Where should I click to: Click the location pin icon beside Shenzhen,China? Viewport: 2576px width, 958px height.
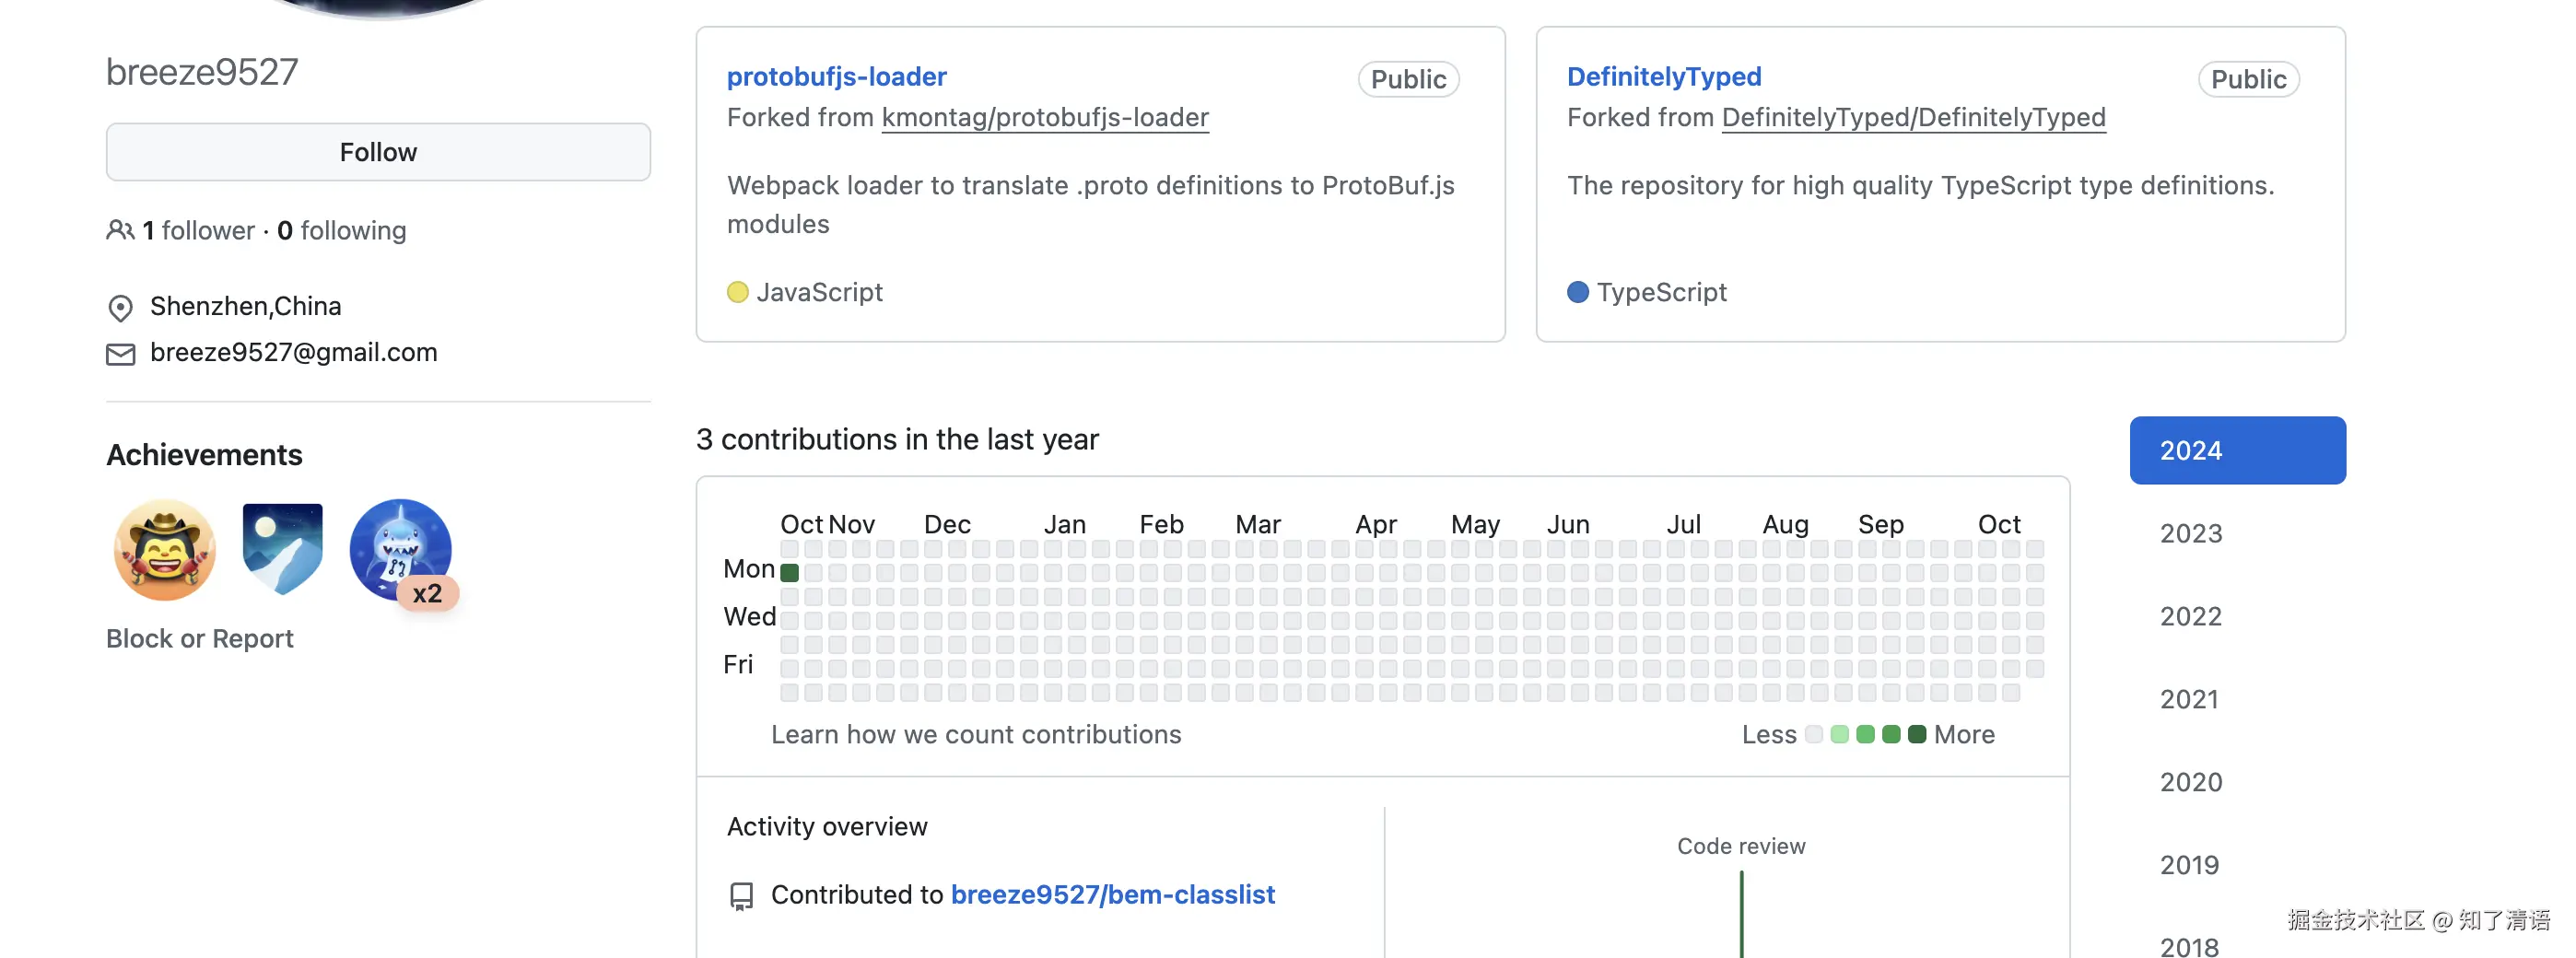(120, 308)
